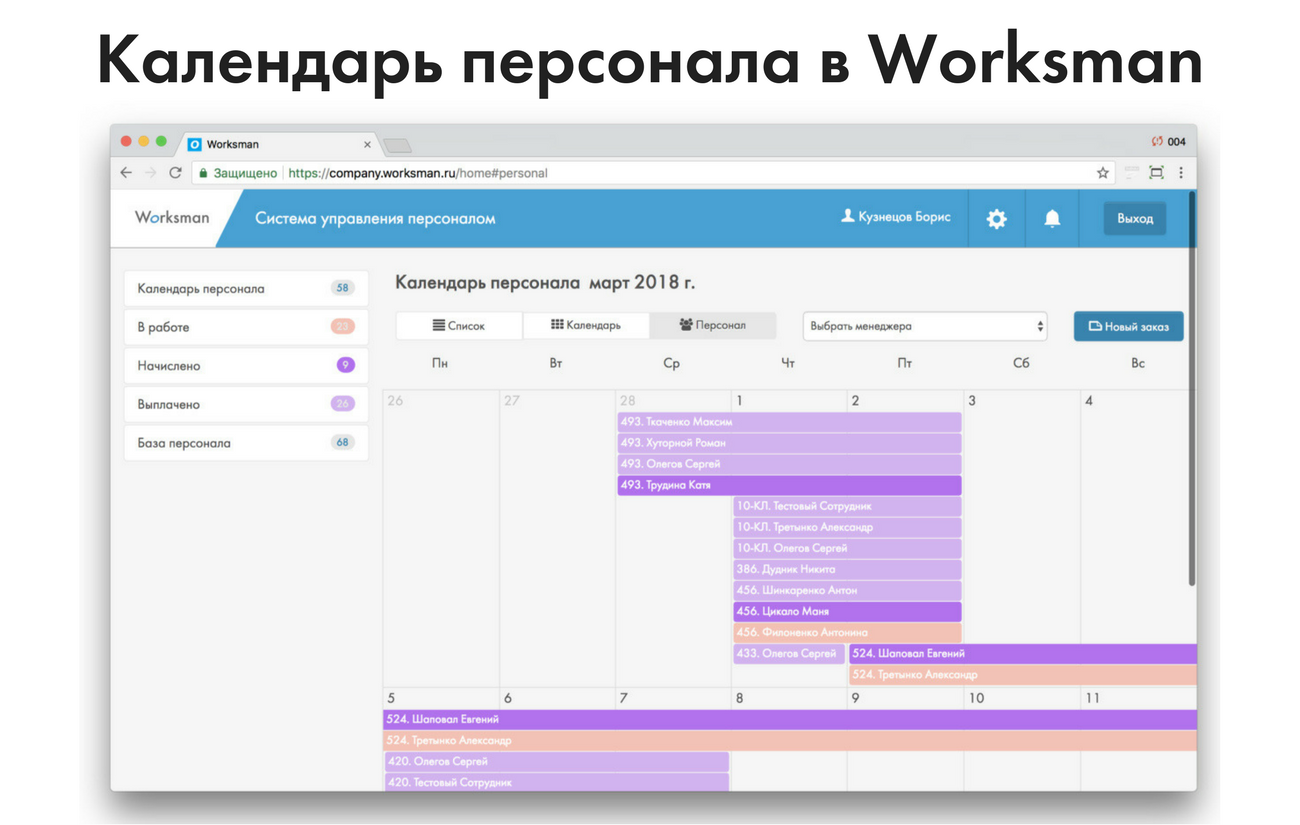Viewport: 1300px width, 825px height.
Task: Open event 420. Олегов Сергей
Action: pyautogui.click(x=557, y=762)
